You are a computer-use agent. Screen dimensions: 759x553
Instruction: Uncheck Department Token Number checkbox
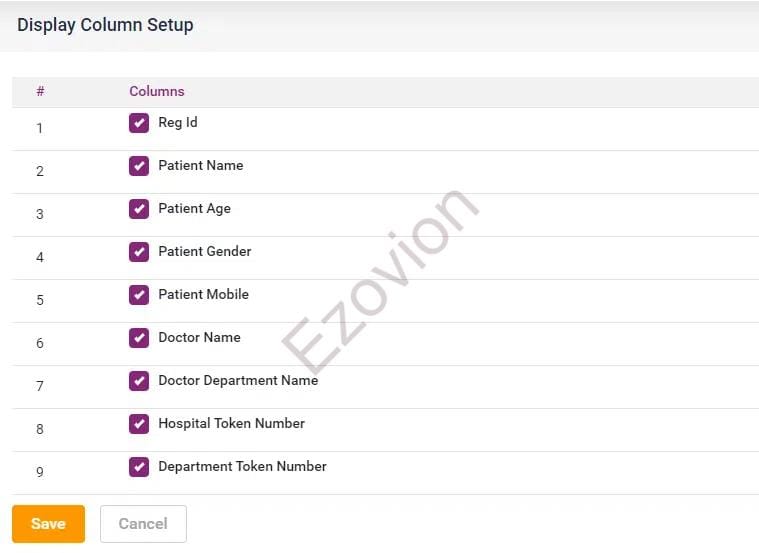click(x=139, y=467)
